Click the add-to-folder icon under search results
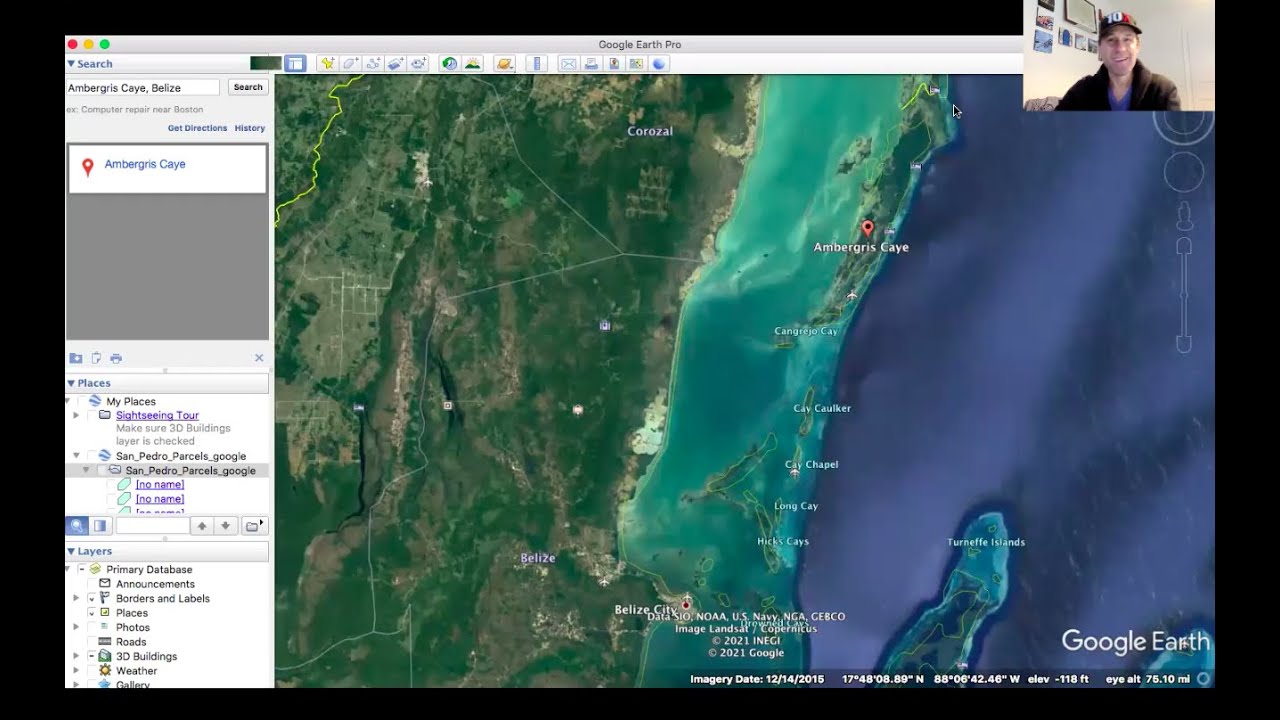This screenshot has width=1280, height=720. tap(76, 358)
